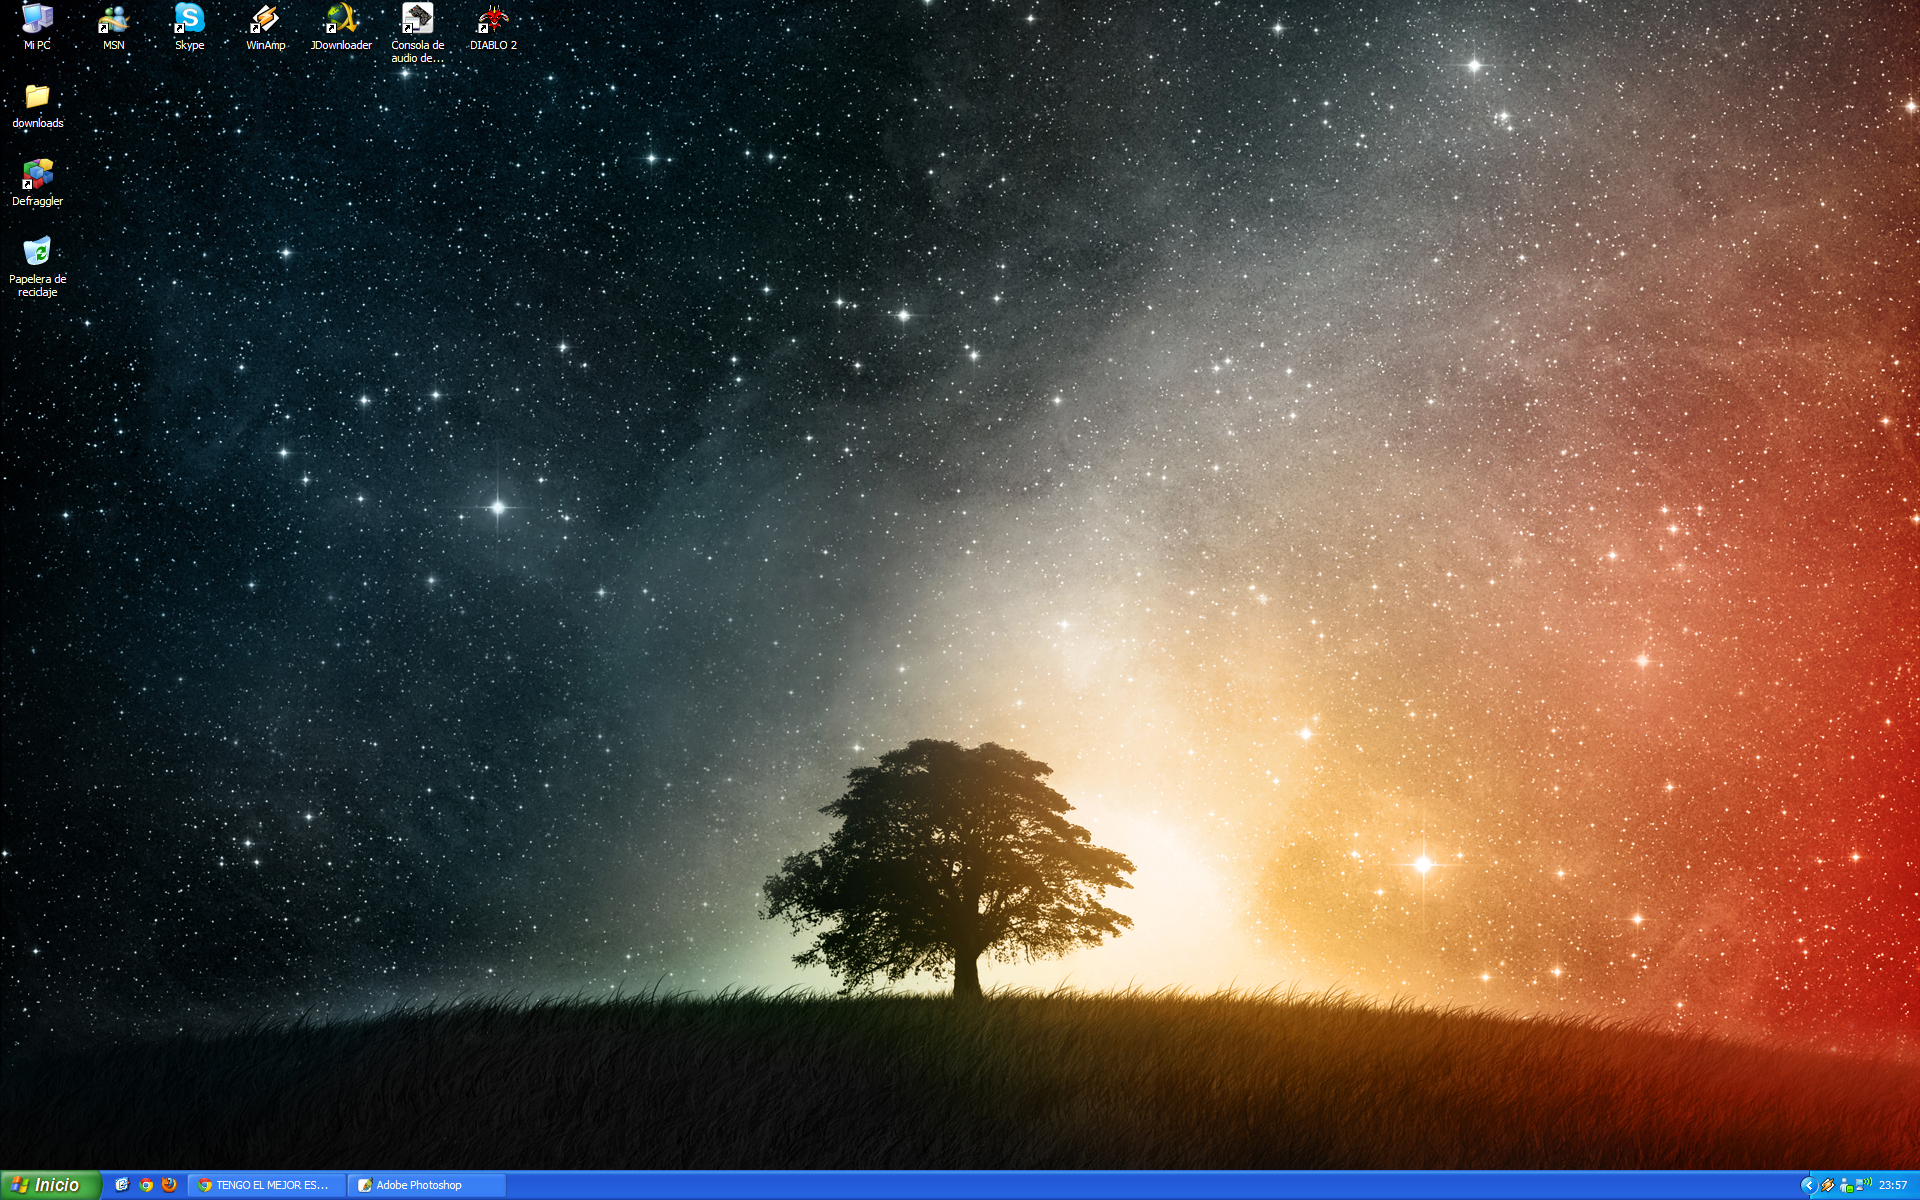The height and width of the screenshot is (1200, 1920).
Task: Select the Mi PC desktop icon
Action: coord(37,27)
